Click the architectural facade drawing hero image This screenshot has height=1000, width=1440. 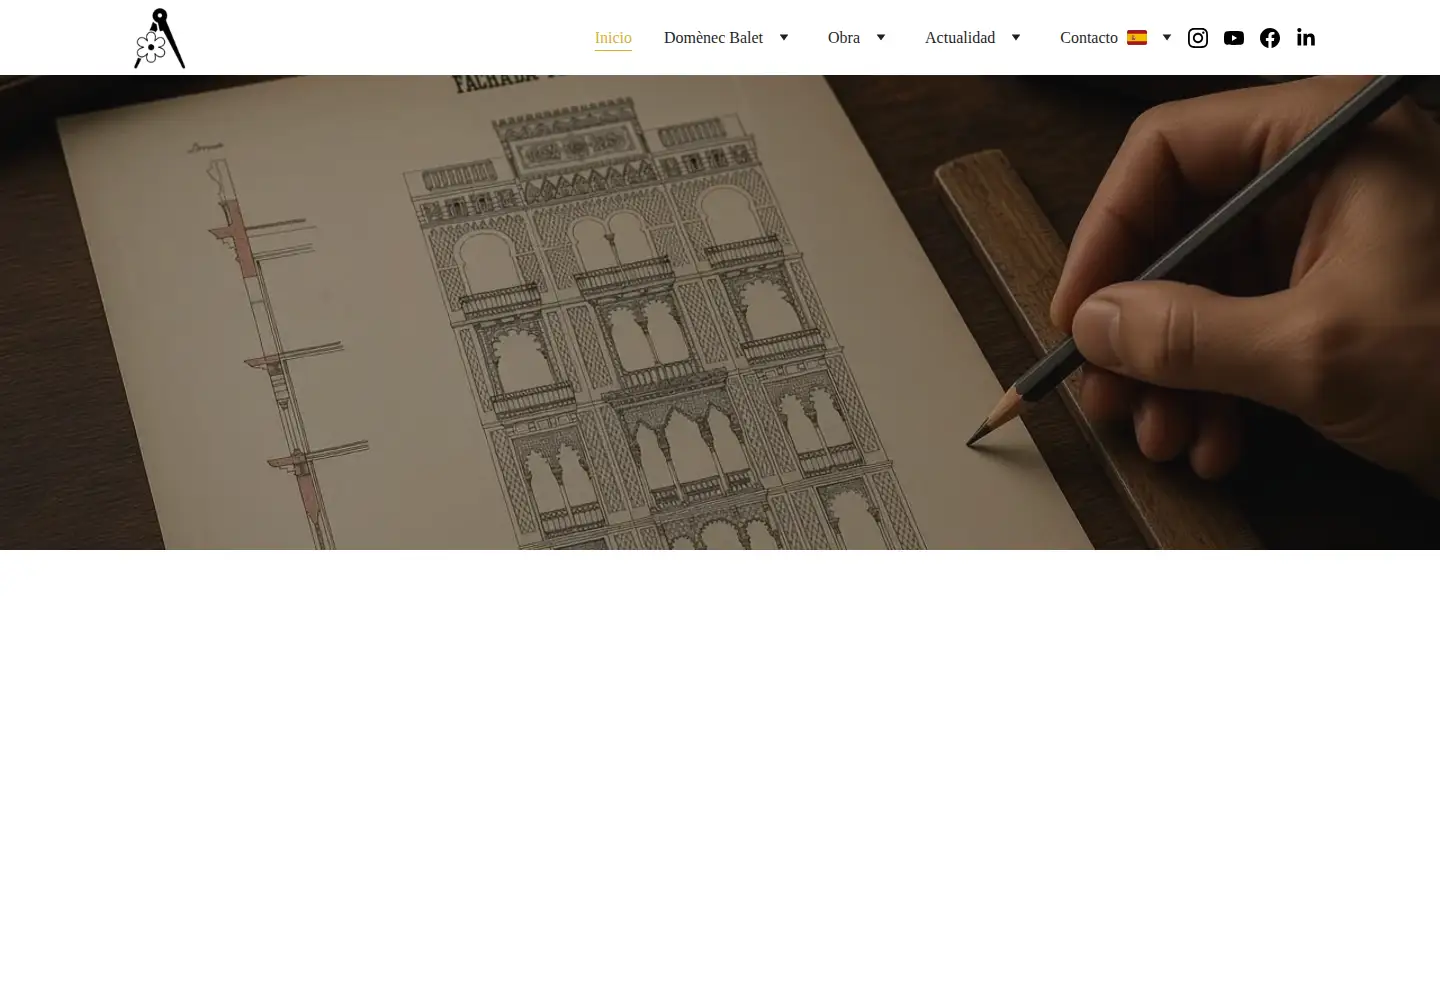pos(720,312)
